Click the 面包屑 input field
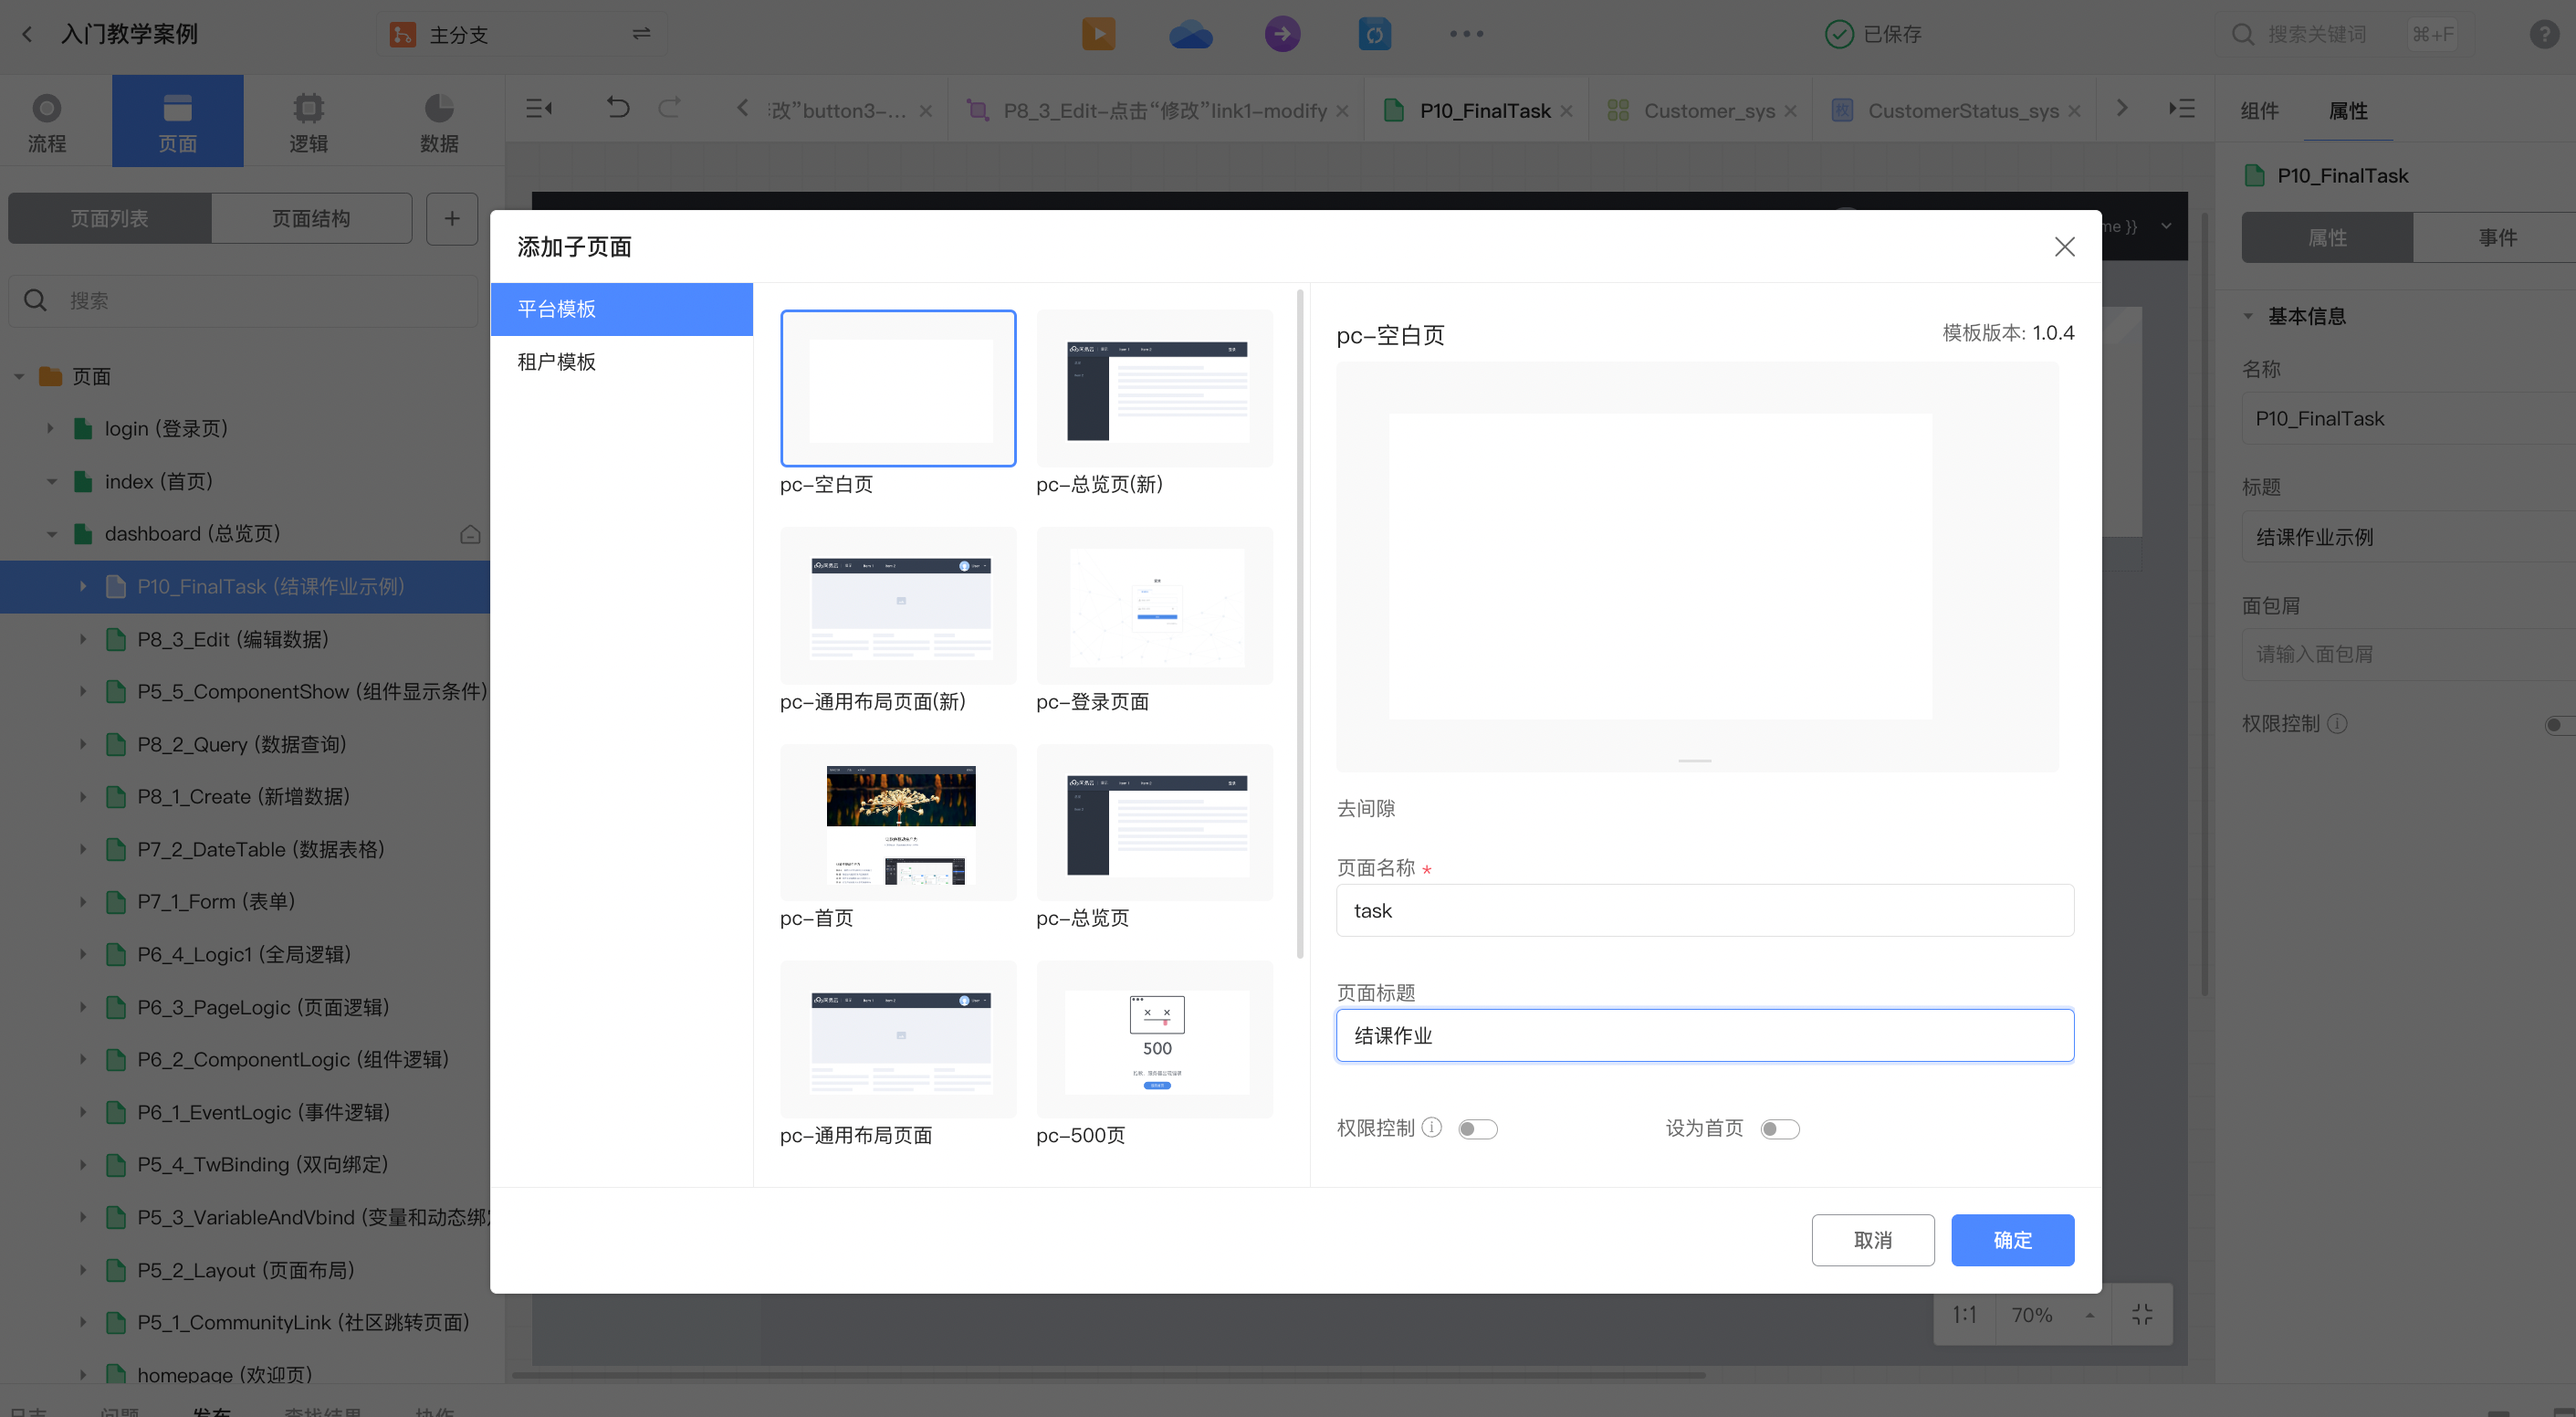This screenshot has height=1417, width=2576. click(x=2410, y=654)
